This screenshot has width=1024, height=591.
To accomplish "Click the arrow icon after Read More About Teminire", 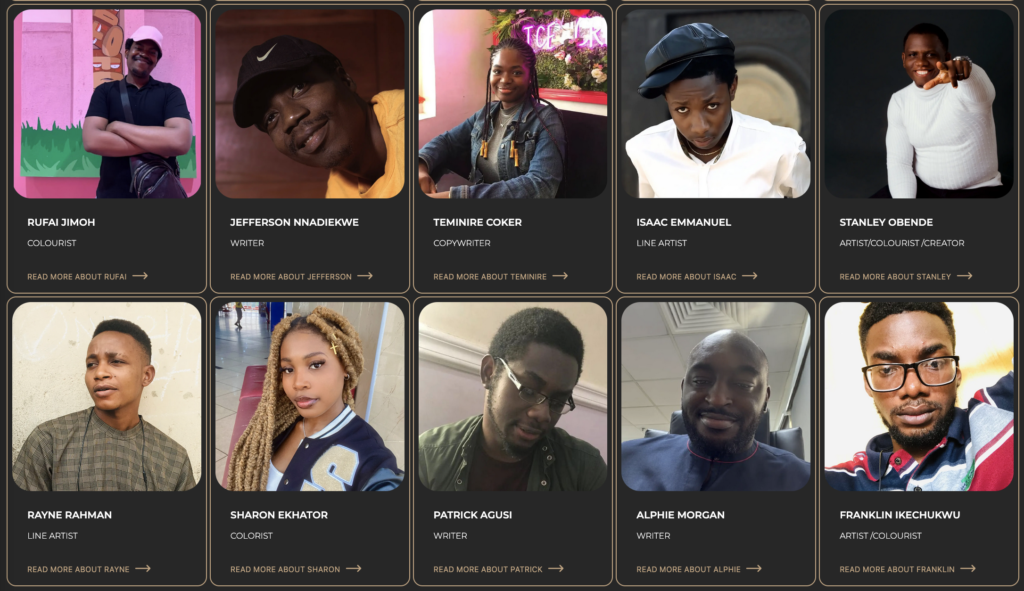I will 560,276.
